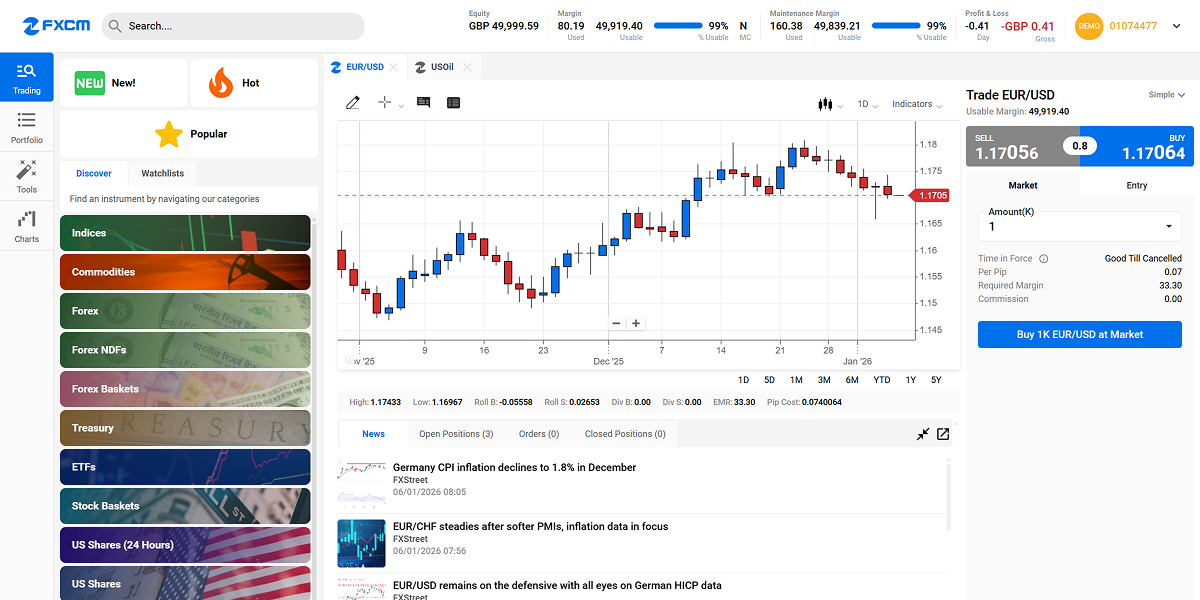Open the Indicators dropdown on the chart
This screenshot has width=1200, height=600.
pyautogui.click(x=916, y=103)
